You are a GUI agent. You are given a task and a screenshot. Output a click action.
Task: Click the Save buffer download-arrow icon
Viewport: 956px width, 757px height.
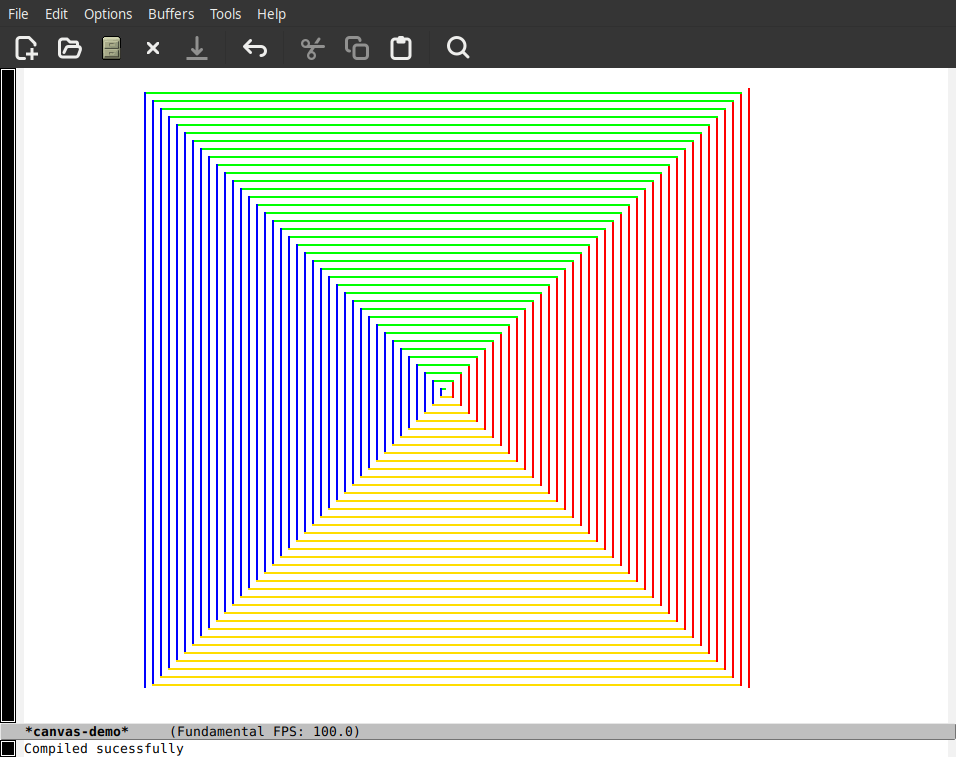[x=197, y=48]
